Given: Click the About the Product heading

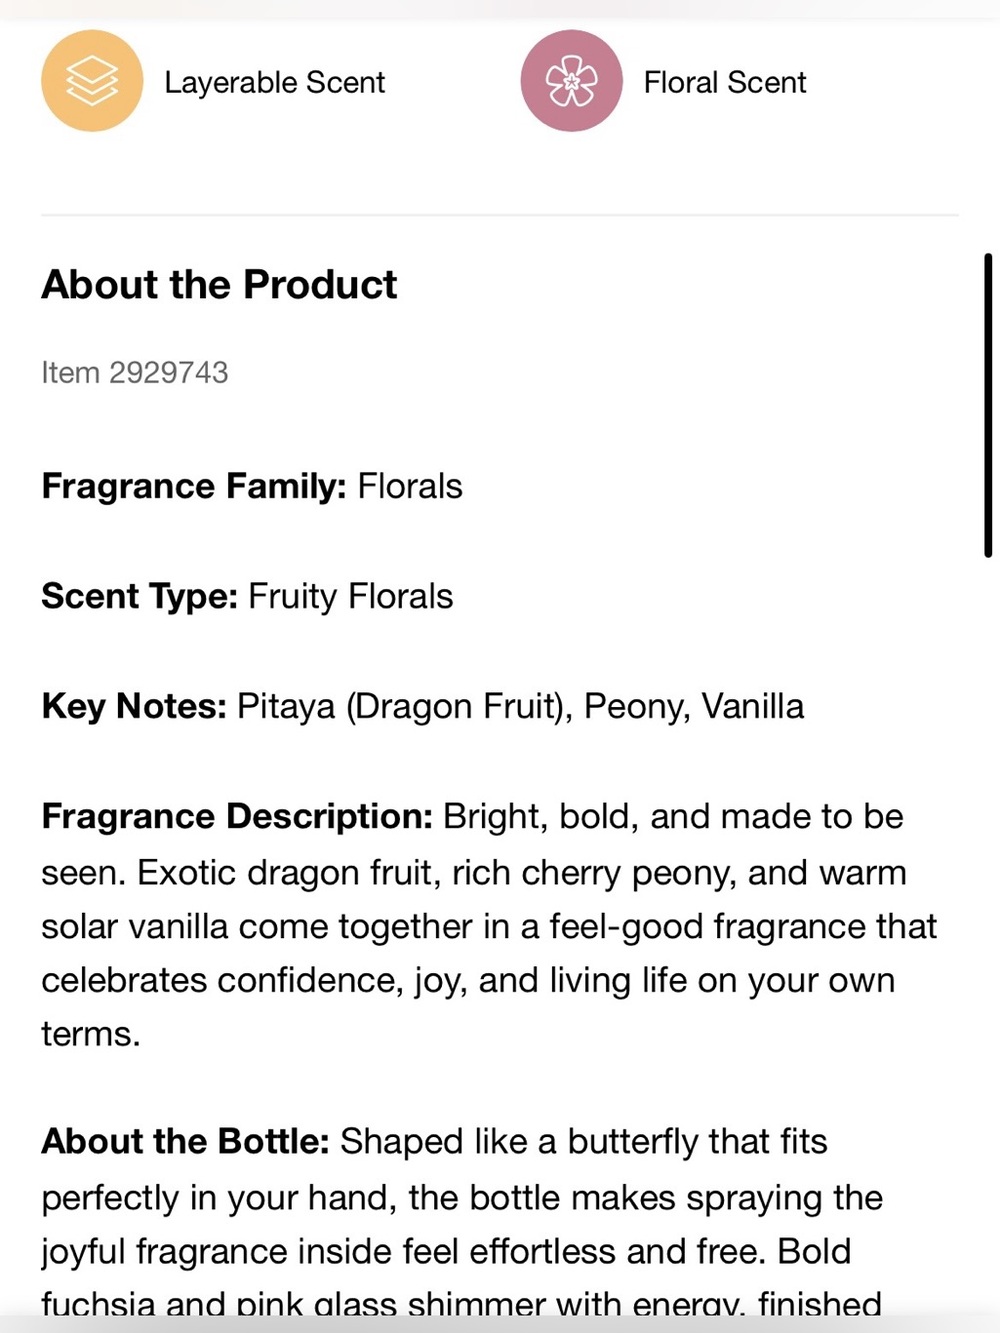Looking at the screenshot, I should pos(219,285).
